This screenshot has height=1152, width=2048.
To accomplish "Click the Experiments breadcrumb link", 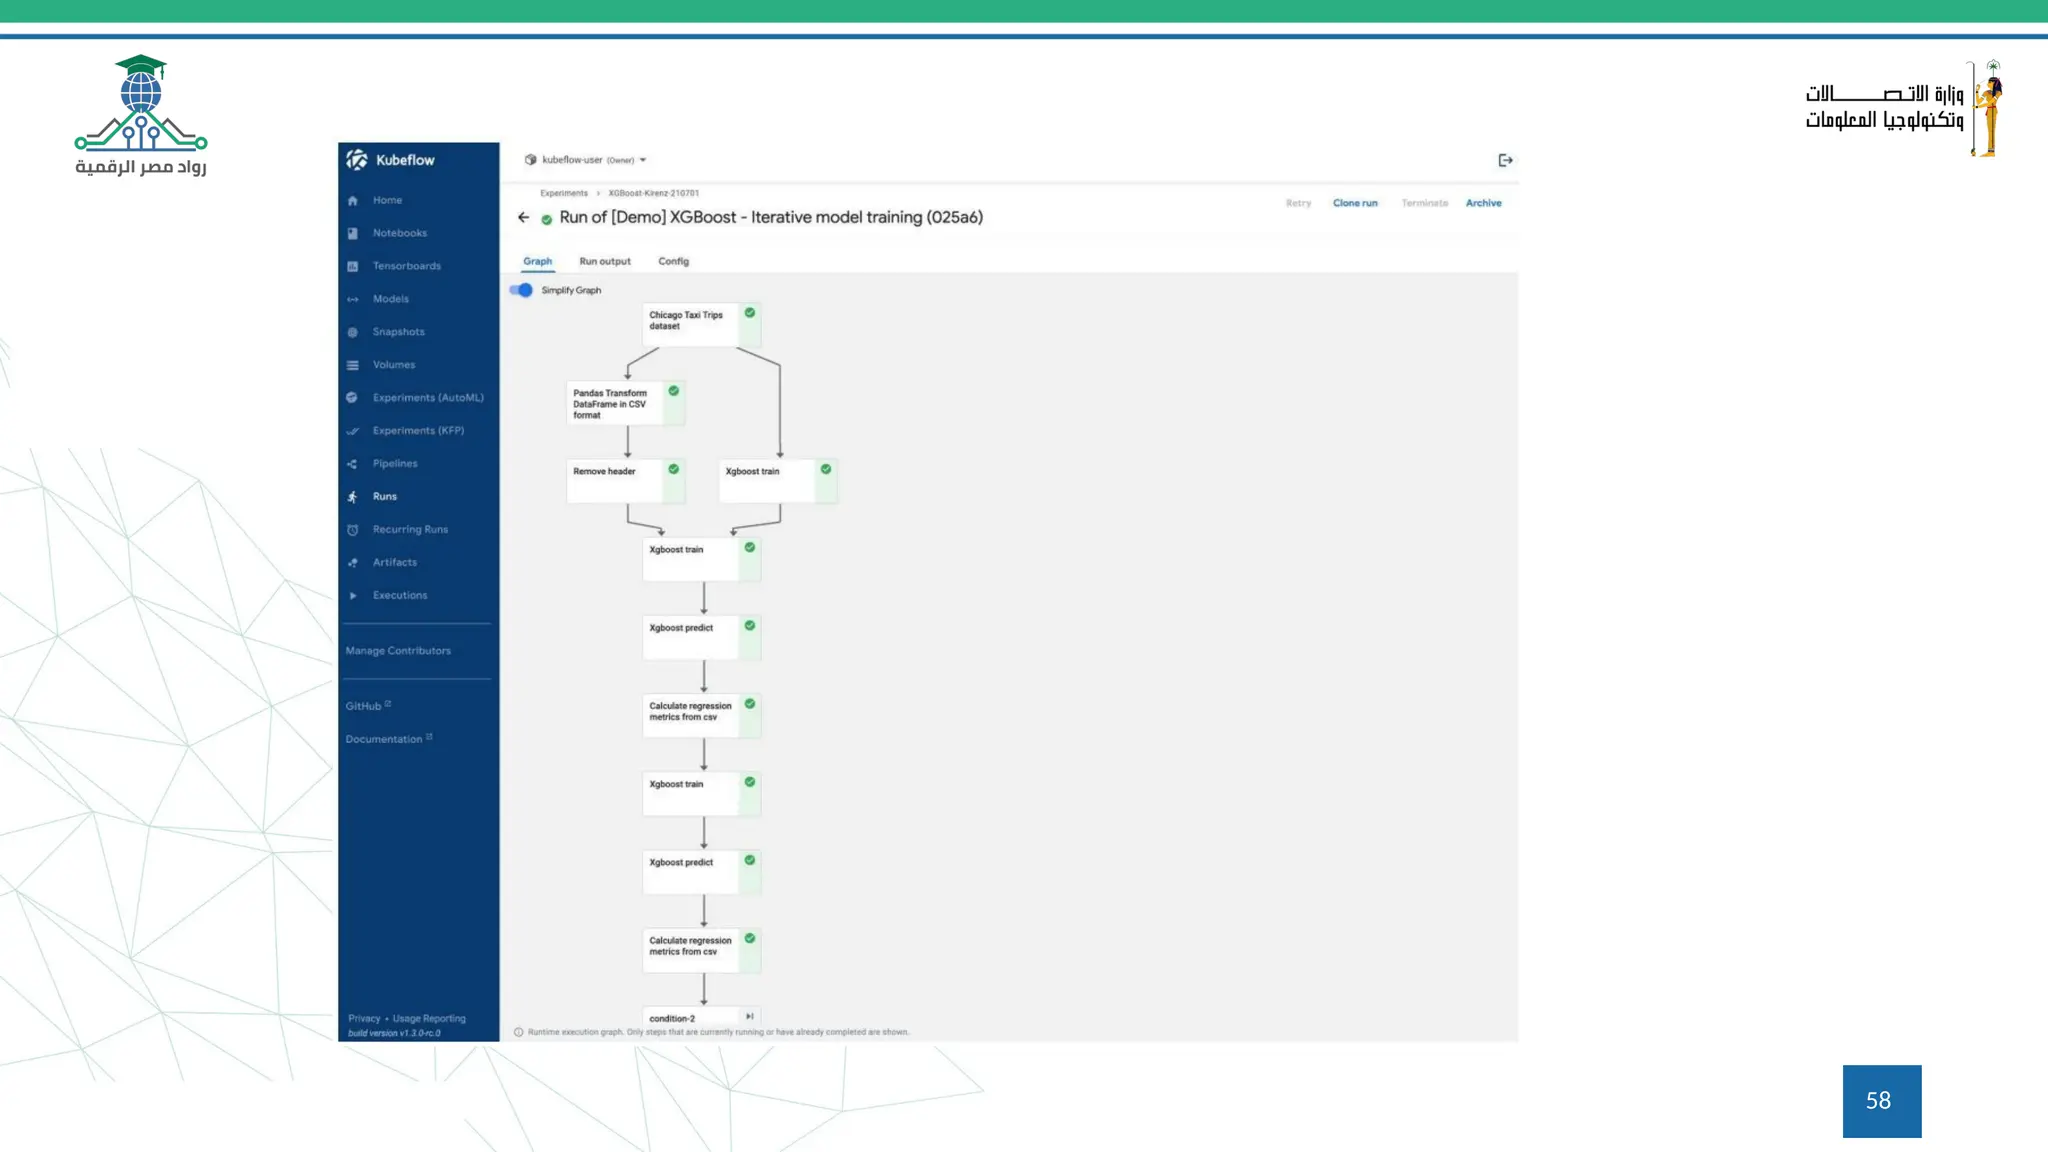I will [564, 193].
